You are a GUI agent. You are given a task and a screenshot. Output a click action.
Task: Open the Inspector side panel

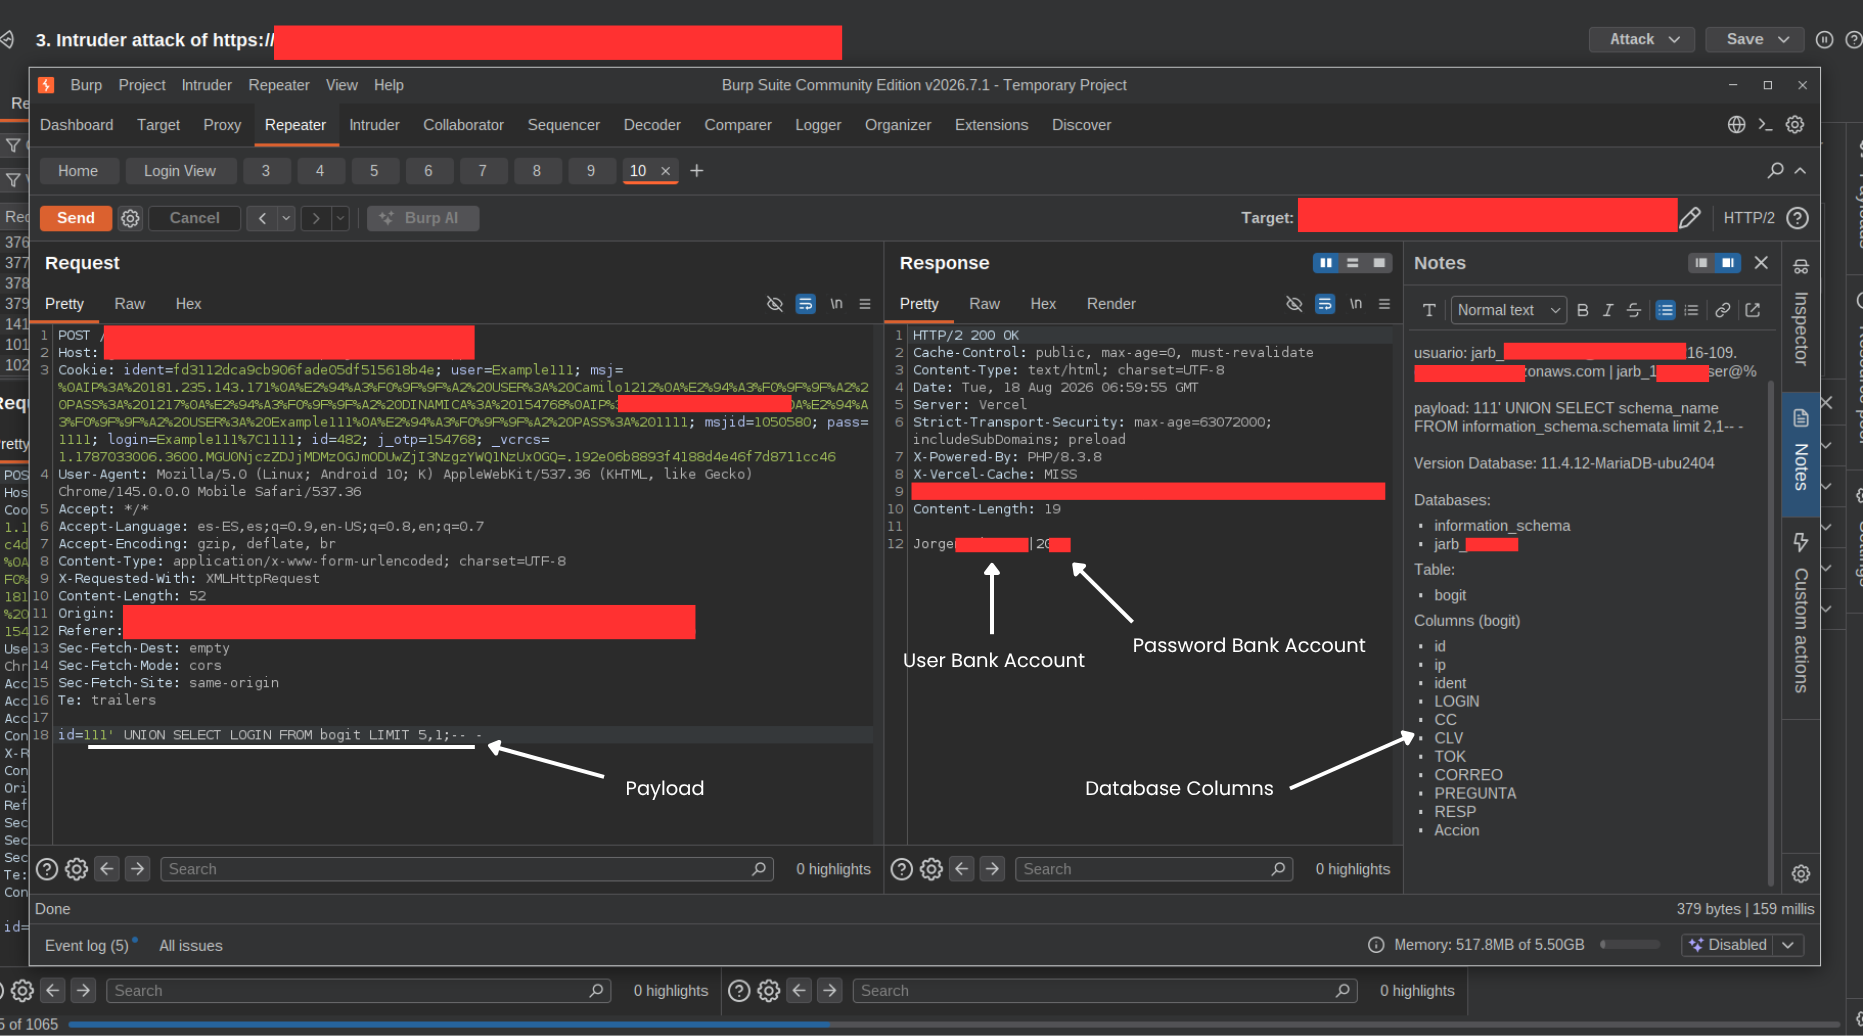tap(1800, 316)
